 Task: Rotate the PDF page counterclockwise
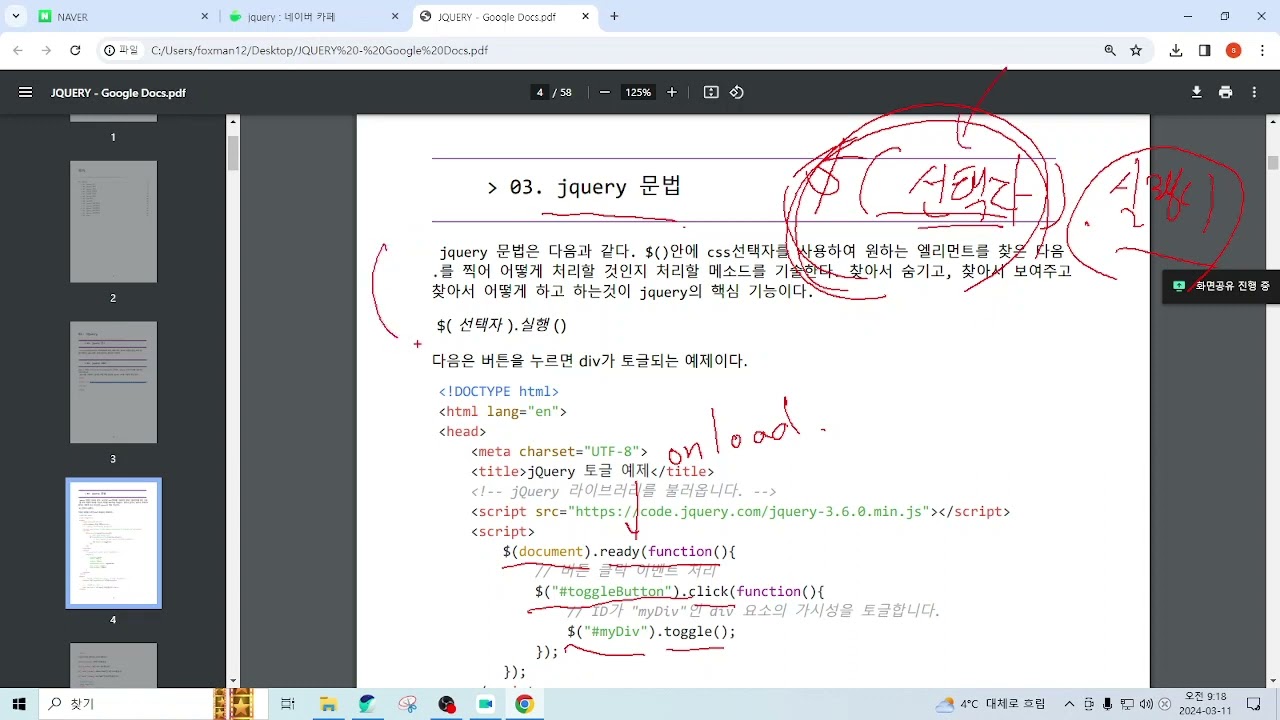pos(737,92)
